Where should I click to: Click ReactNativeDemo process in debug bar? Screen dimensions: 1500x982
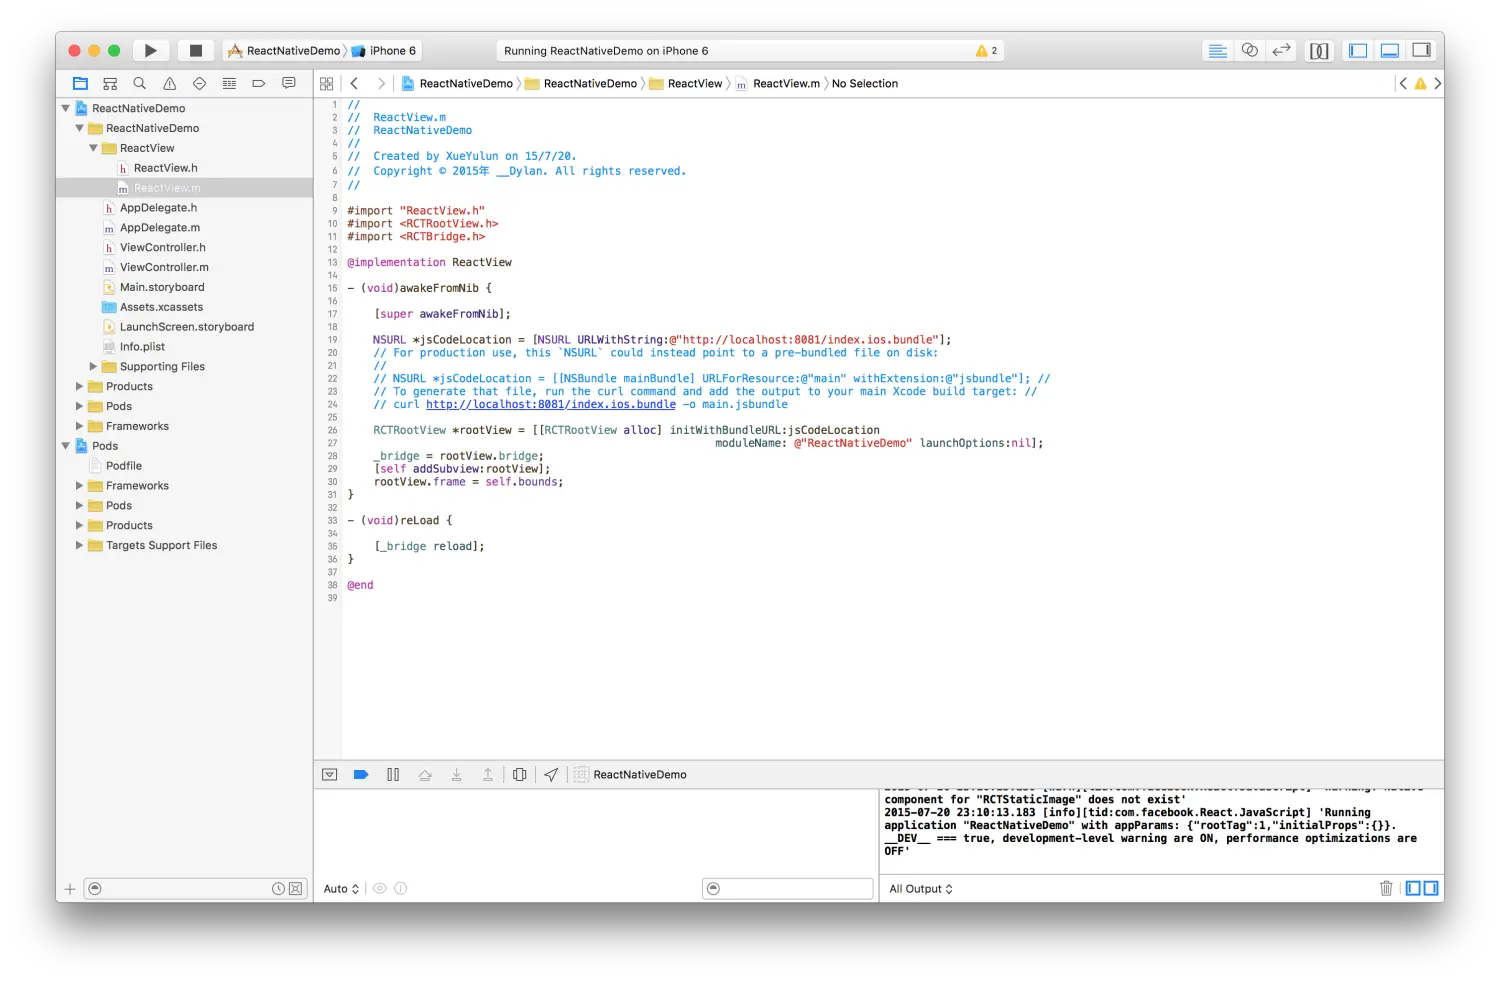click(x=631, y=775)
